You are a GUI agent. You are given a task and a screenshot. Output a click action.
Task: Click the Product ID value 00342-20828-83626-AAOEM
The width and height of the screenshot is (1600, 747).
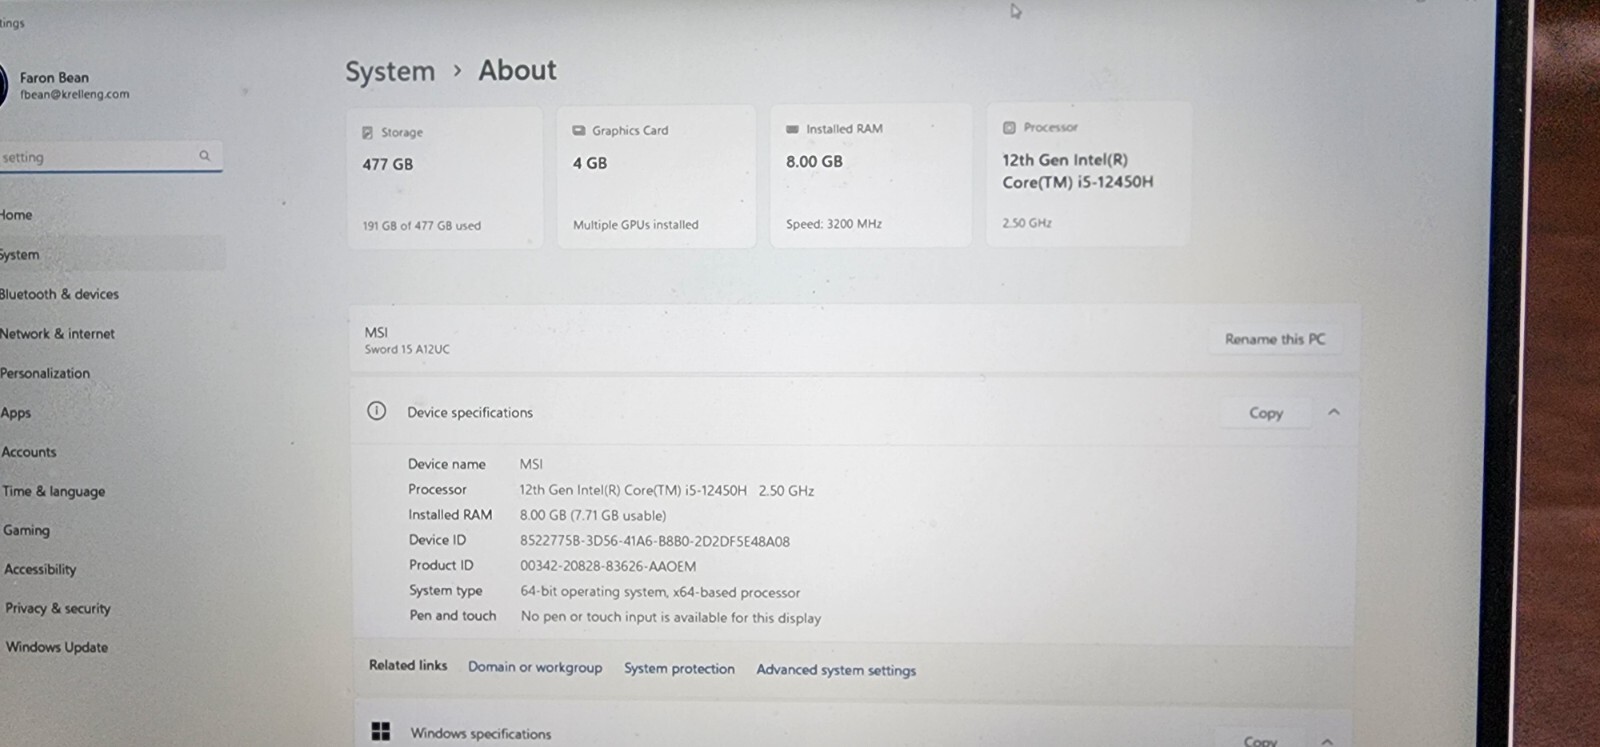click(x=608, y=566)
